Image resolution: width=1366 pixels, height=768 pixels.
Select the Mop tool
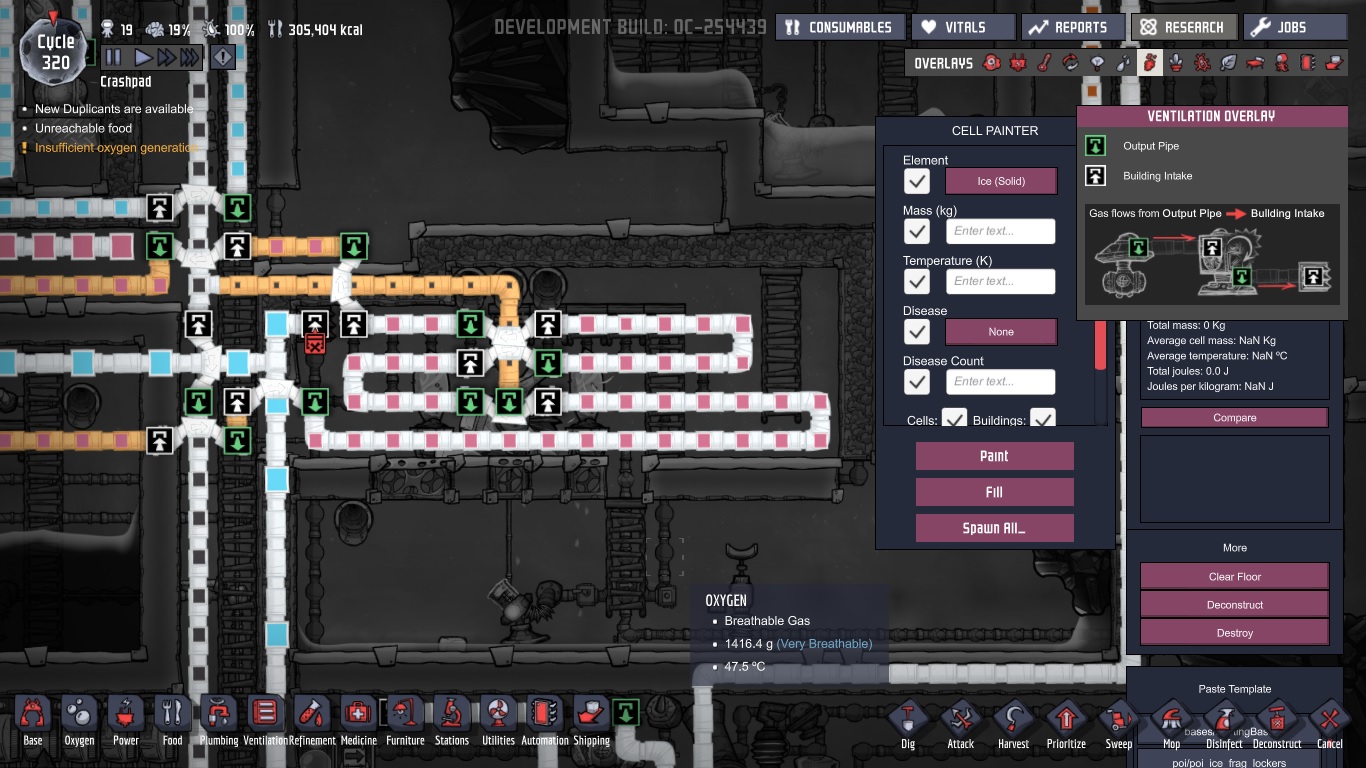click(x=1171, y=724)
